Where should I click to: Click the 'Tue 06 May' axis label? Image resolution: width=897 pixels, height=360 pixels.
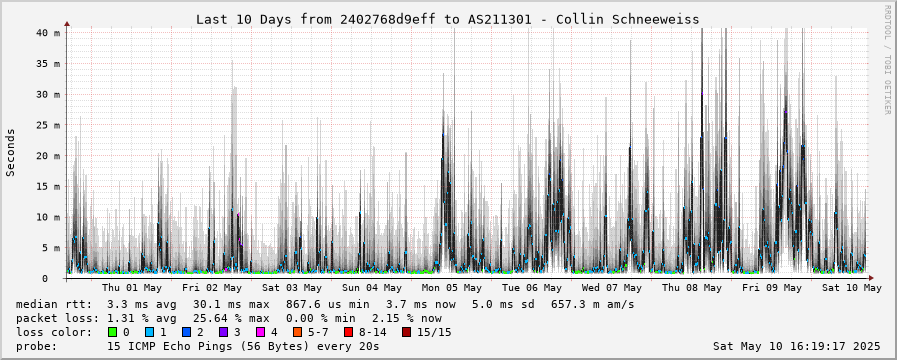click(532, 288)
